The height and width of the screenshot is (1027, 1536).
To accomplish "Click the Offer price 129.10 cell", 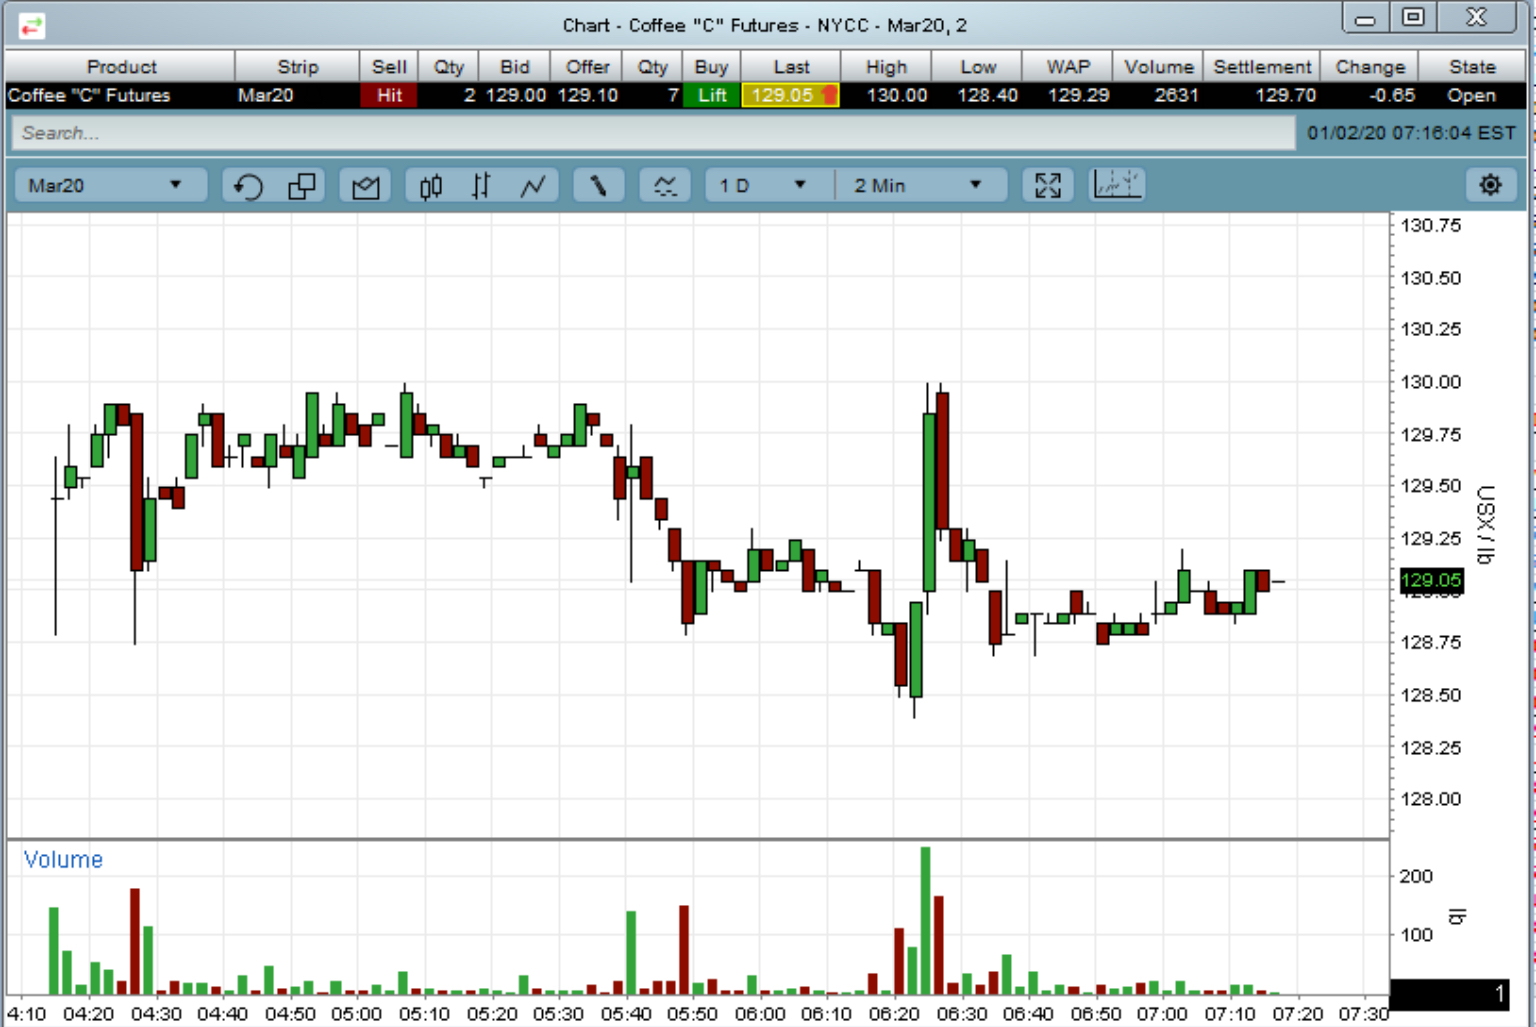I will tap(587, 95).
